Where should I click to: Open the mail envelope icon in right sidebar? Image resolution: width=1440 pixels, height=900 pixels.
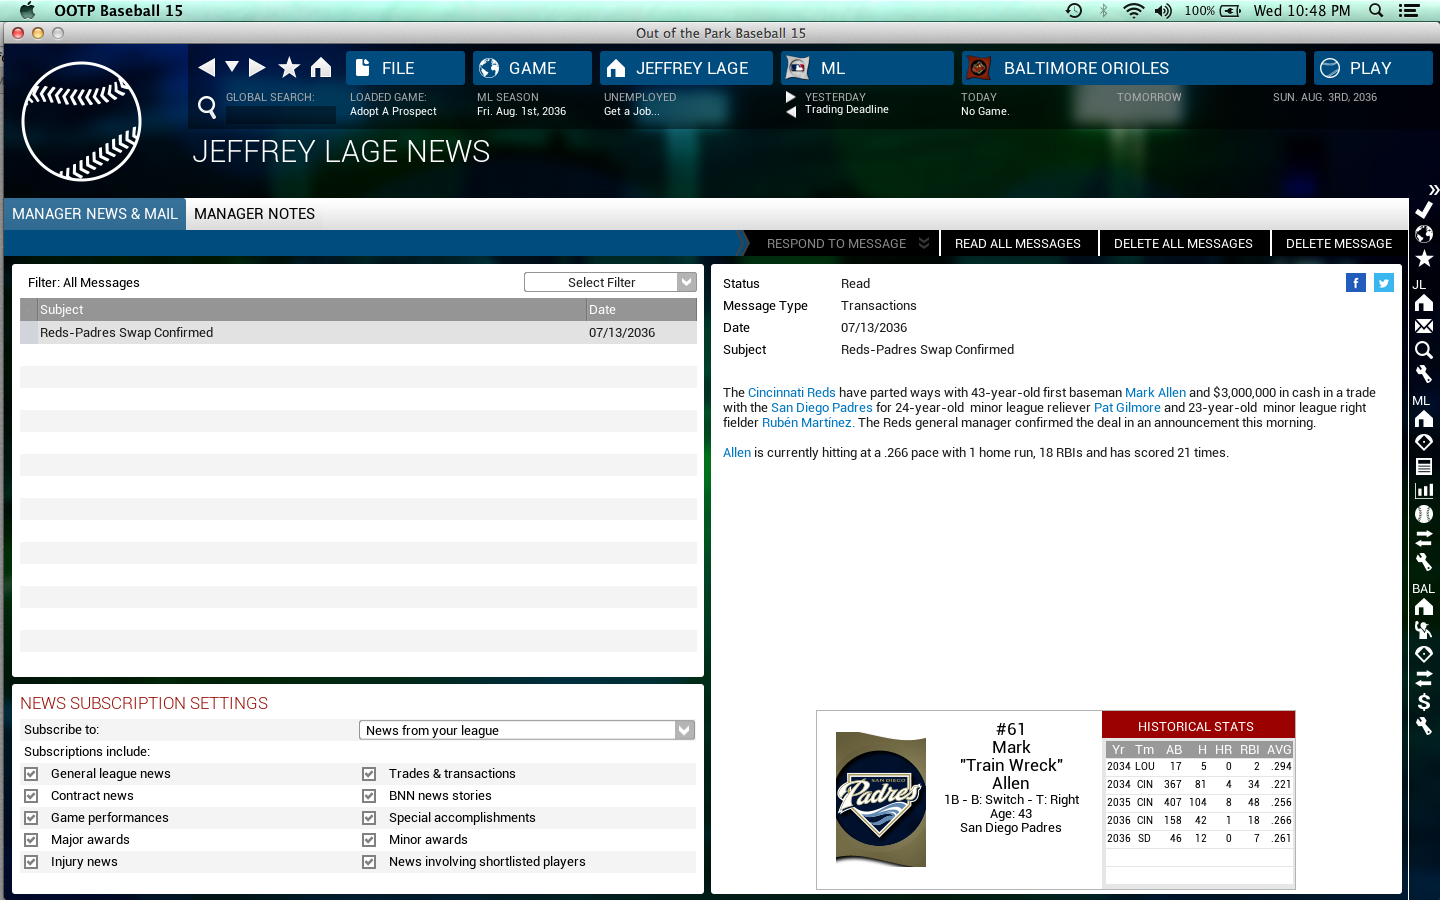[x=1424, y=326]
